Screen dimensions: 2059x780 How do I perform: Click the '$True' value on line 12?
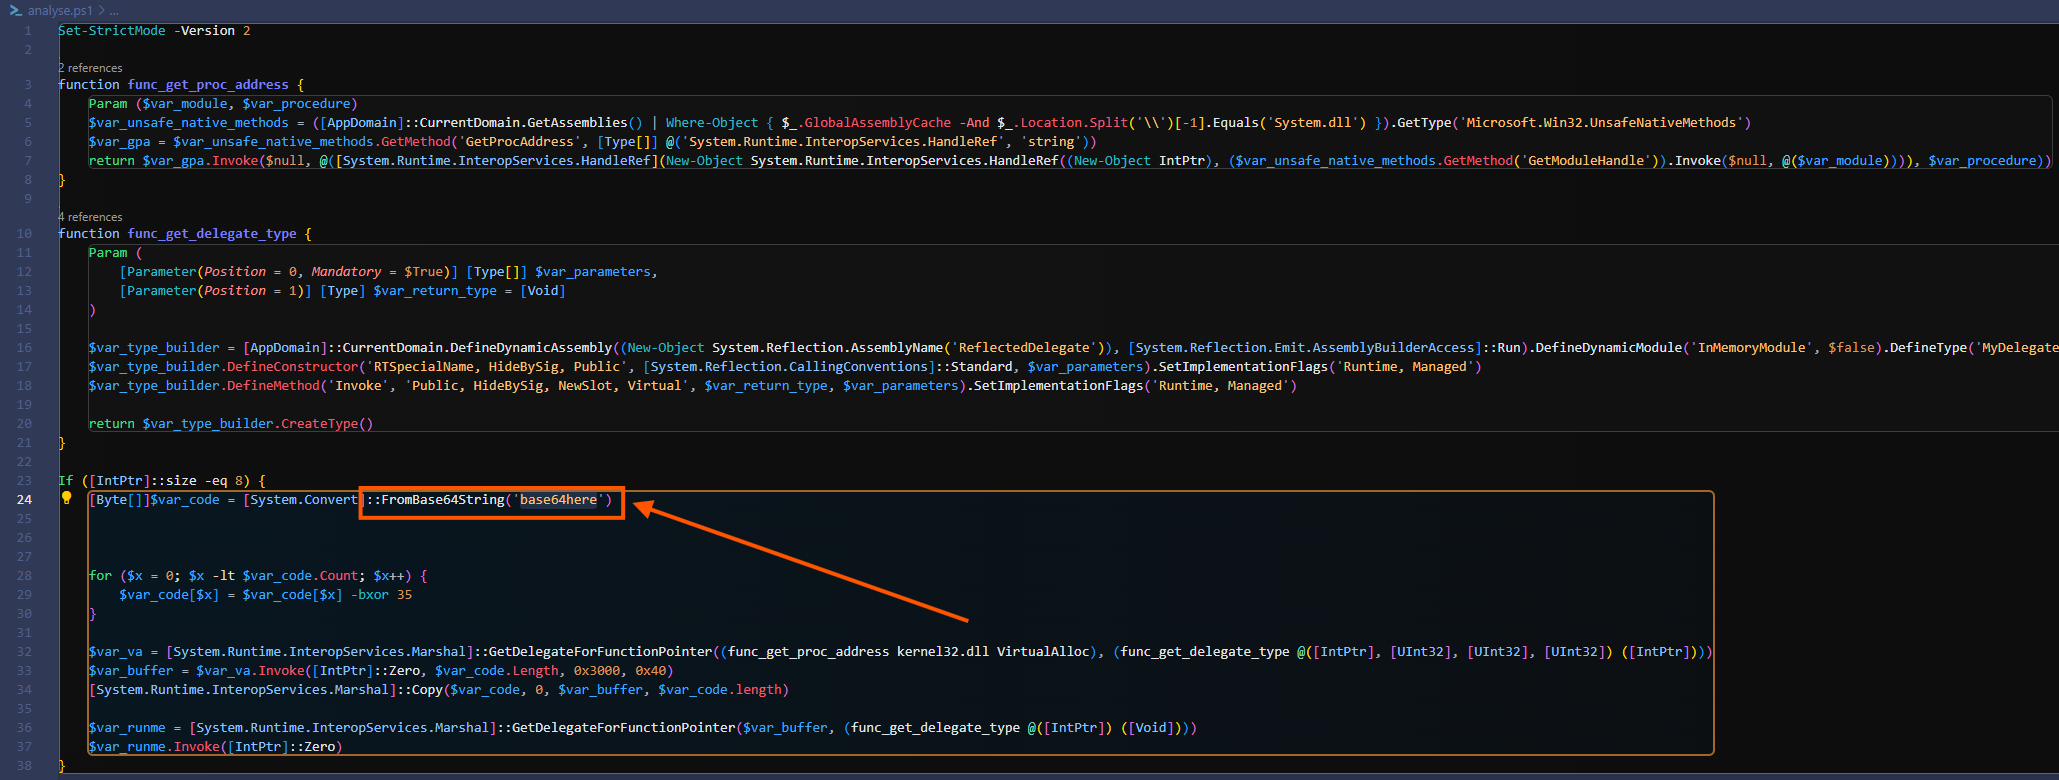point(424,272)
